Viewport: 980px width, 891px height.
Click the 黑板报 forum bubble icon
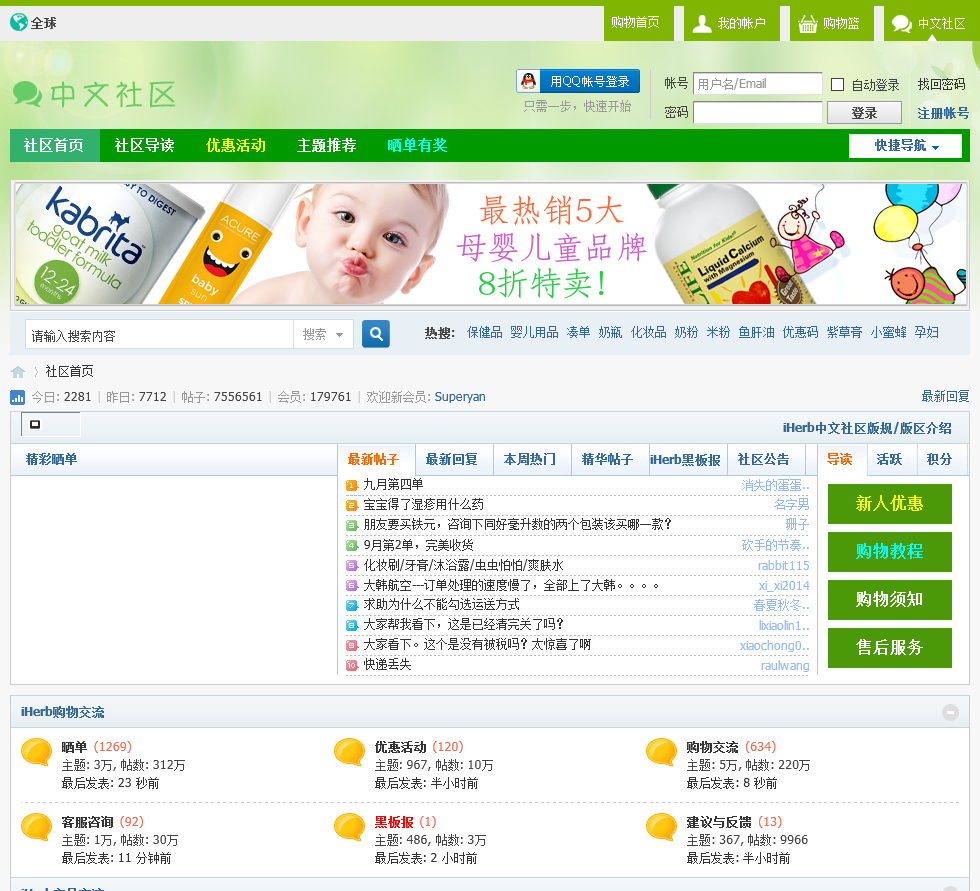point(349,827)
